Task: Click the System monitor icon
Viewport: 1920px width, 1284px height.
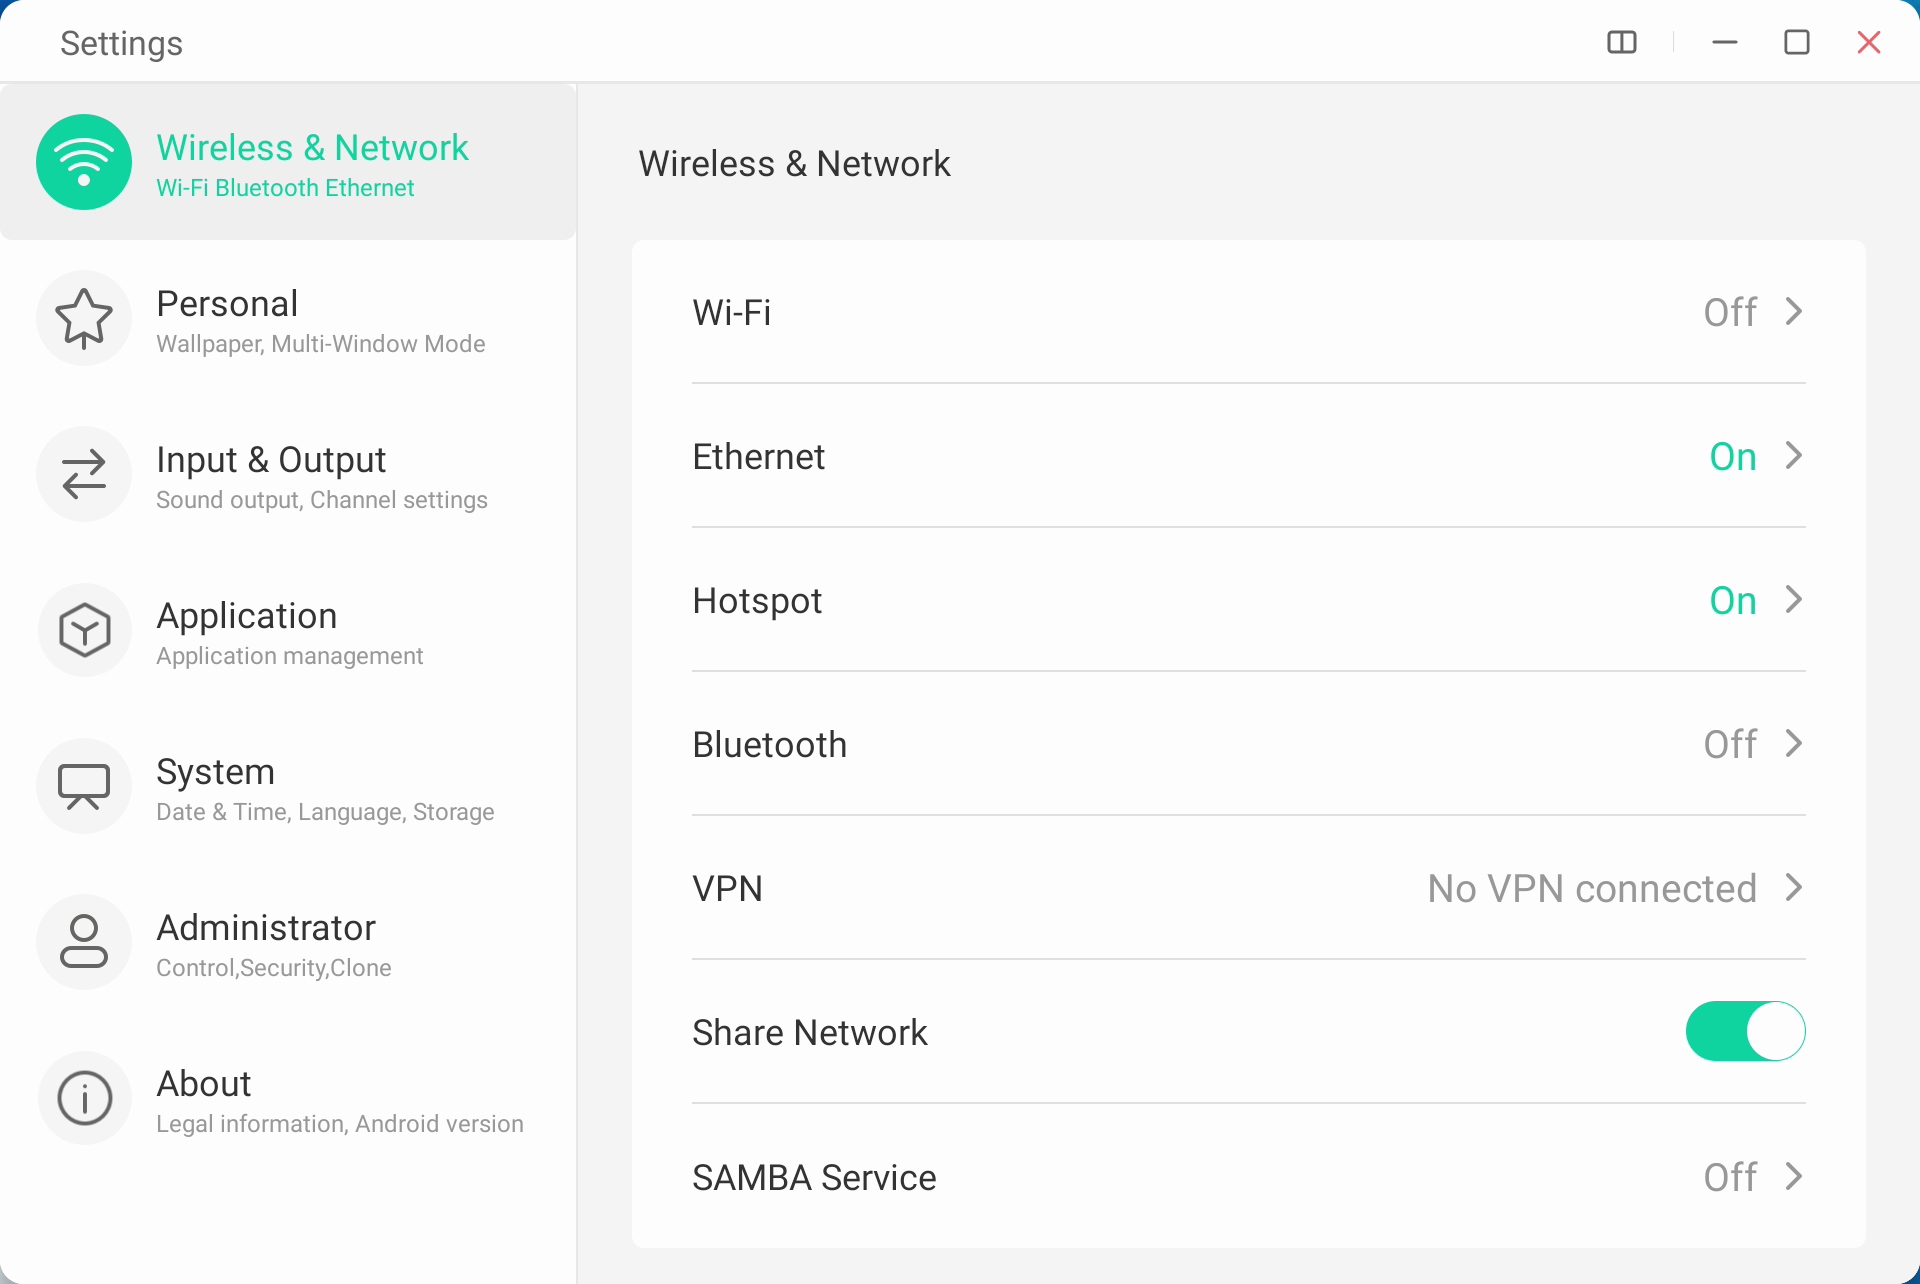Action: click(84, 786)
